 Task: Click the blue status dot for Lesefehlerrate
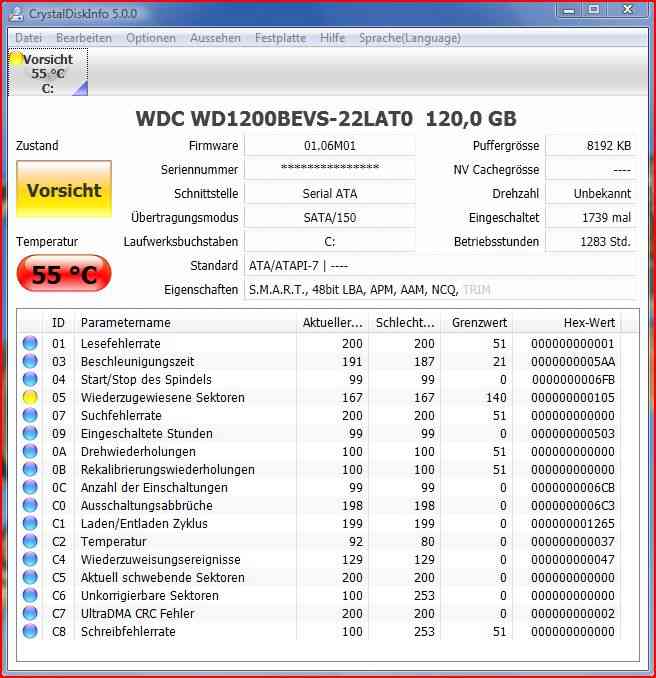point(30,343)
